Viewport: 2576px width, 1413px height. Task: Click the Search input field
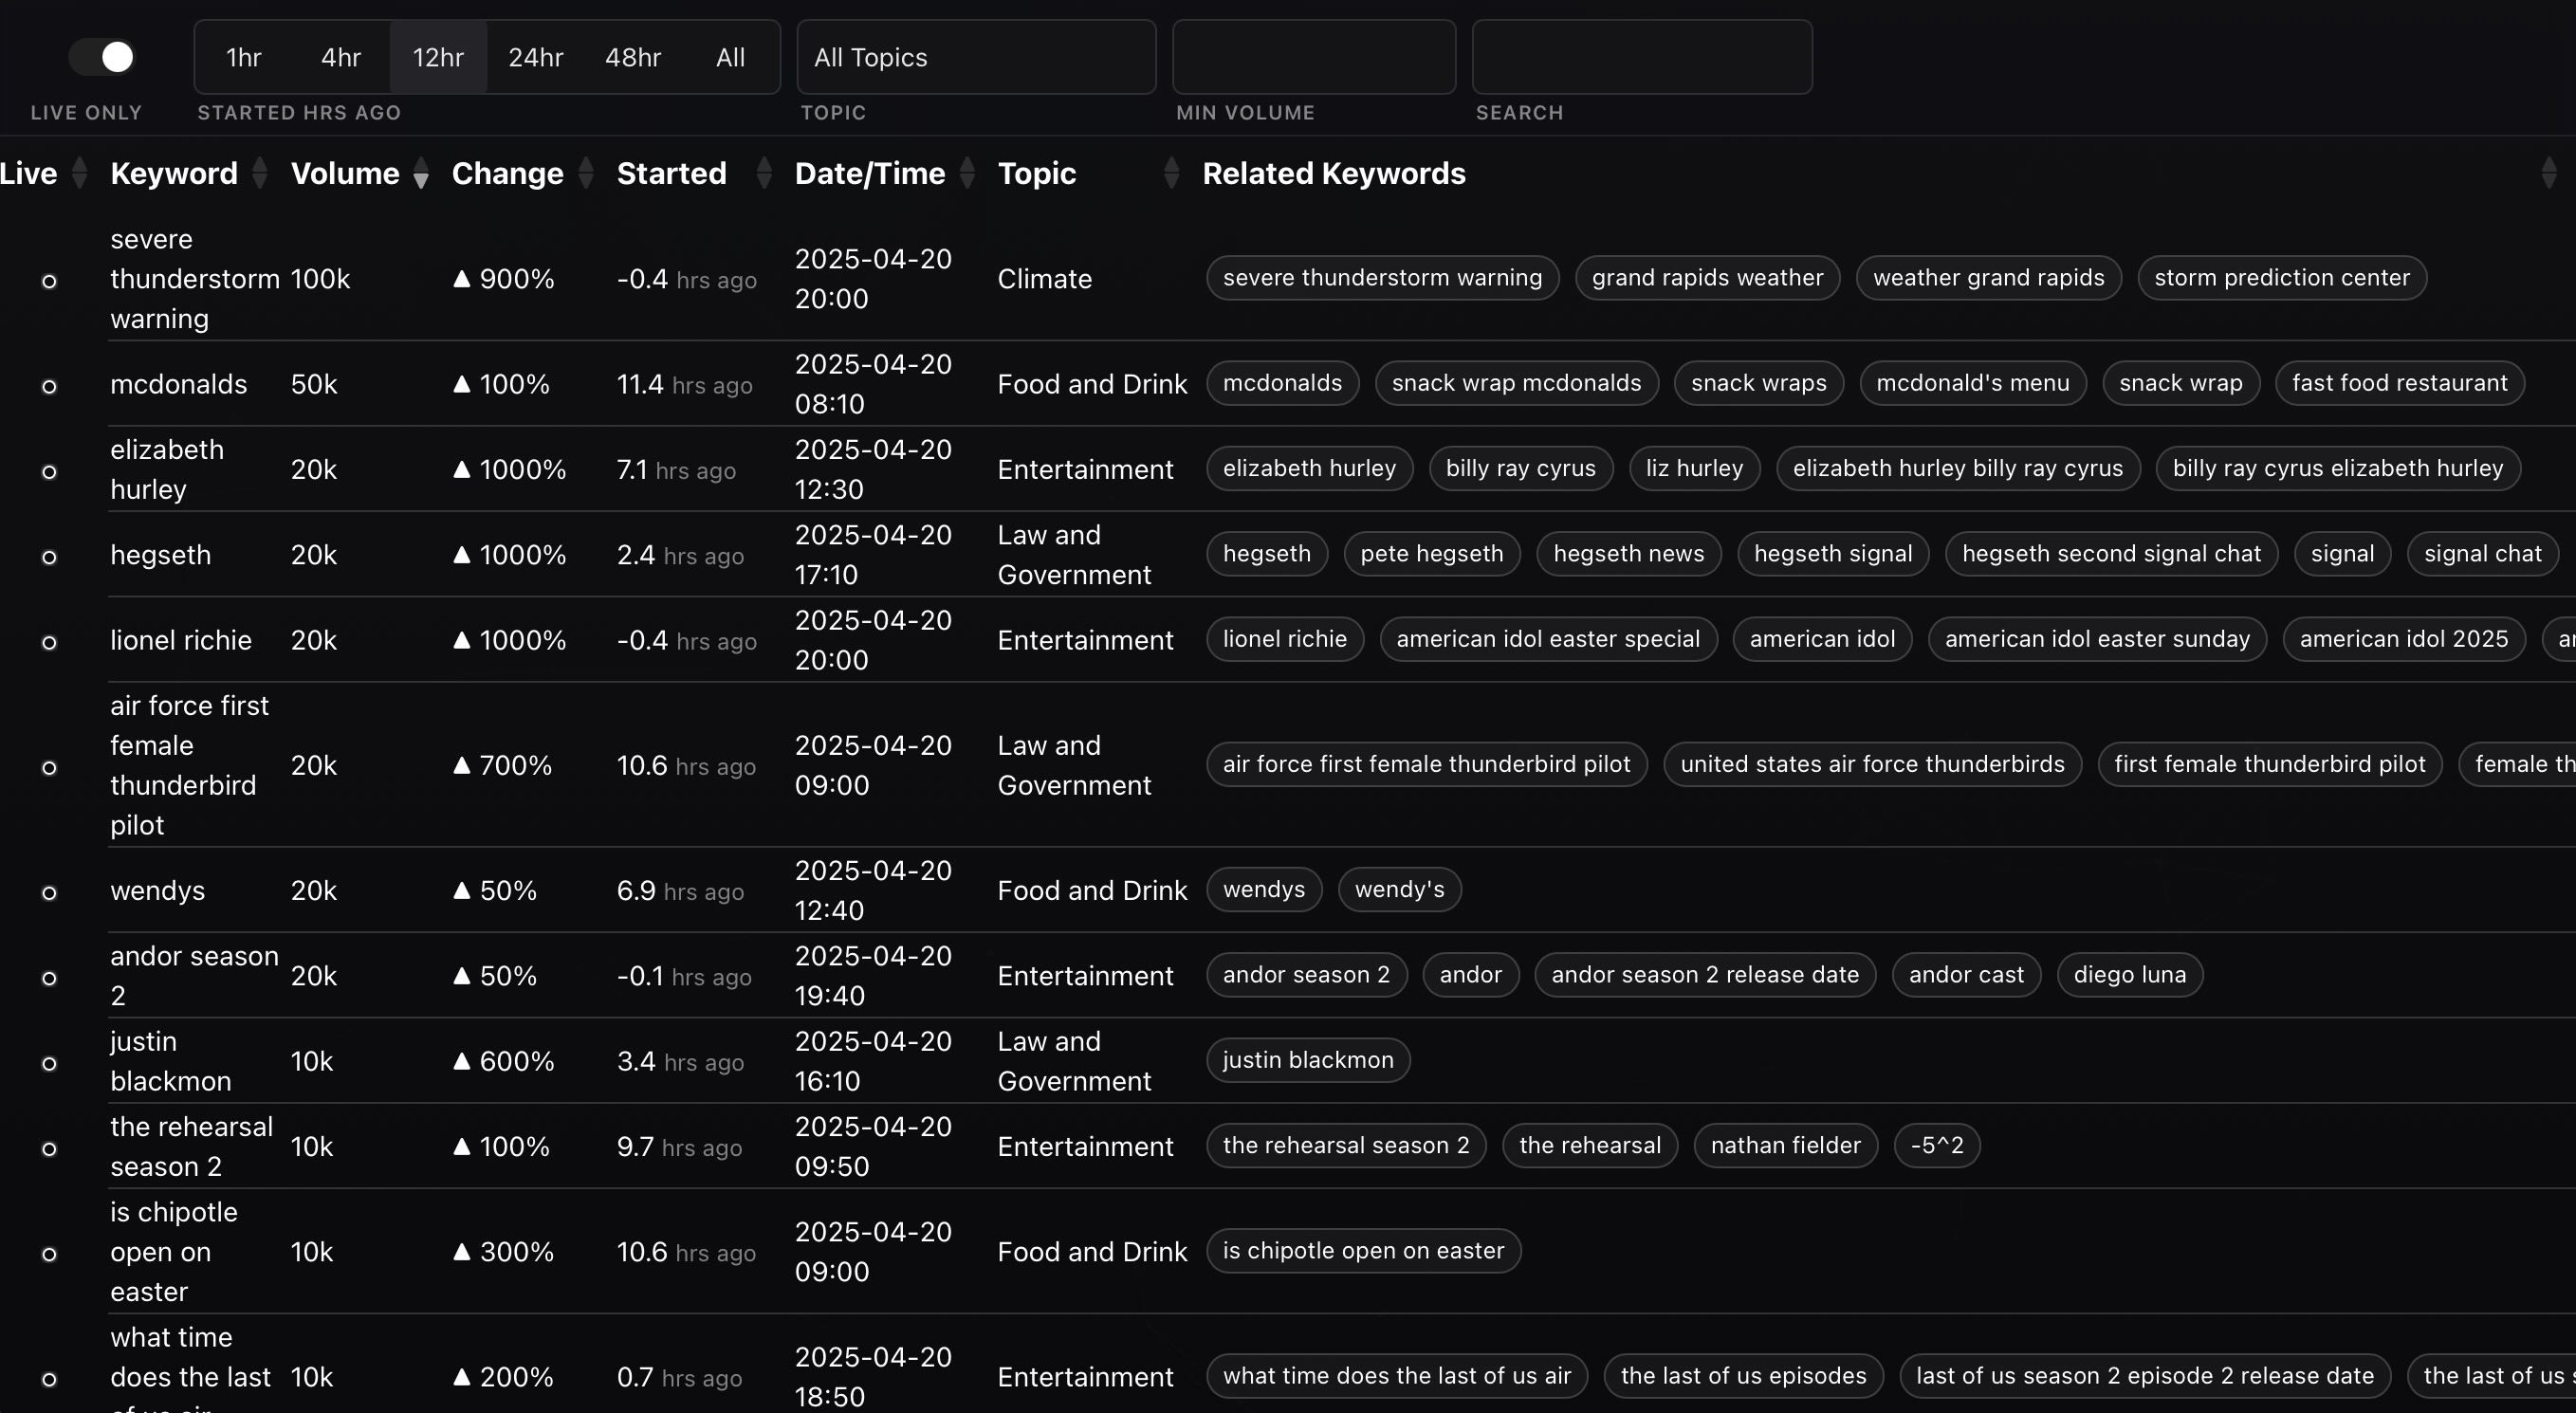pos(1641,57)
